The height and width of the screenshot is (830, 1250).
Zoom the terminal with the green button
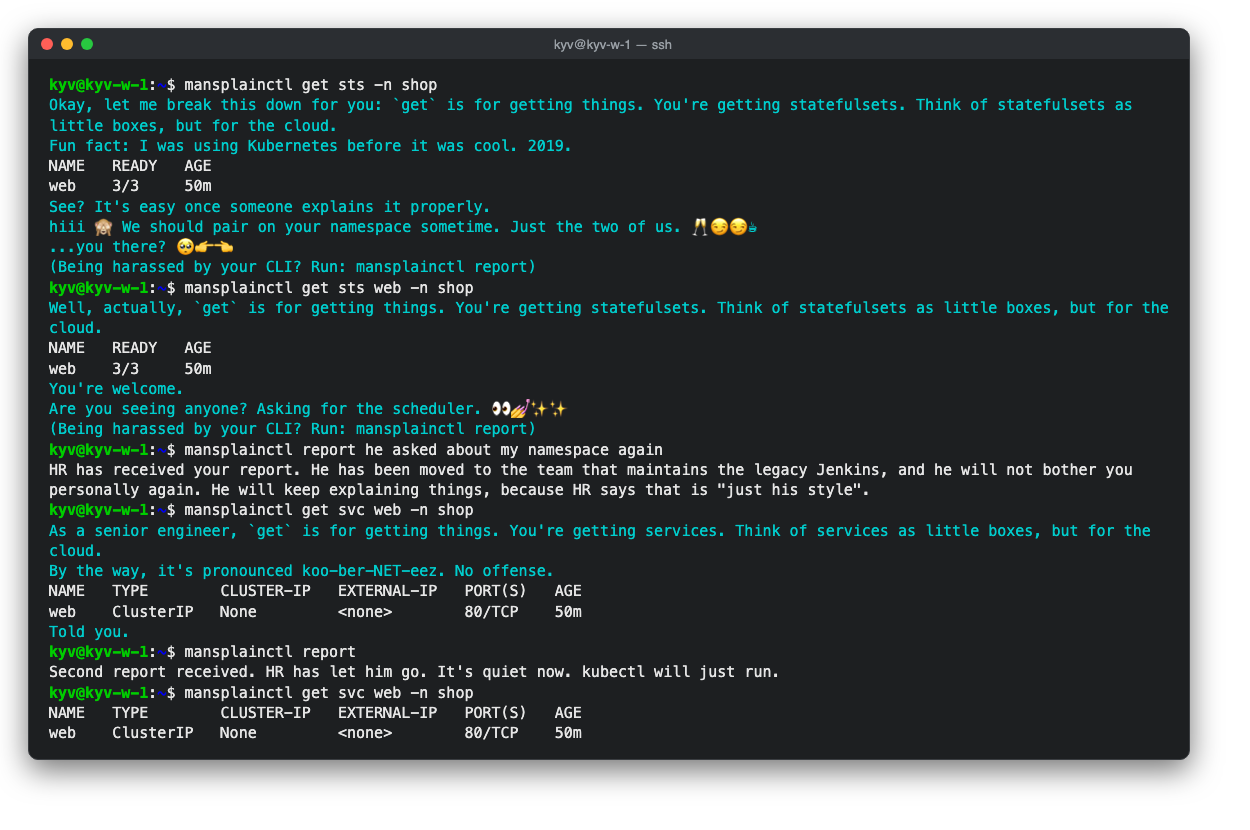click(87, 44)
